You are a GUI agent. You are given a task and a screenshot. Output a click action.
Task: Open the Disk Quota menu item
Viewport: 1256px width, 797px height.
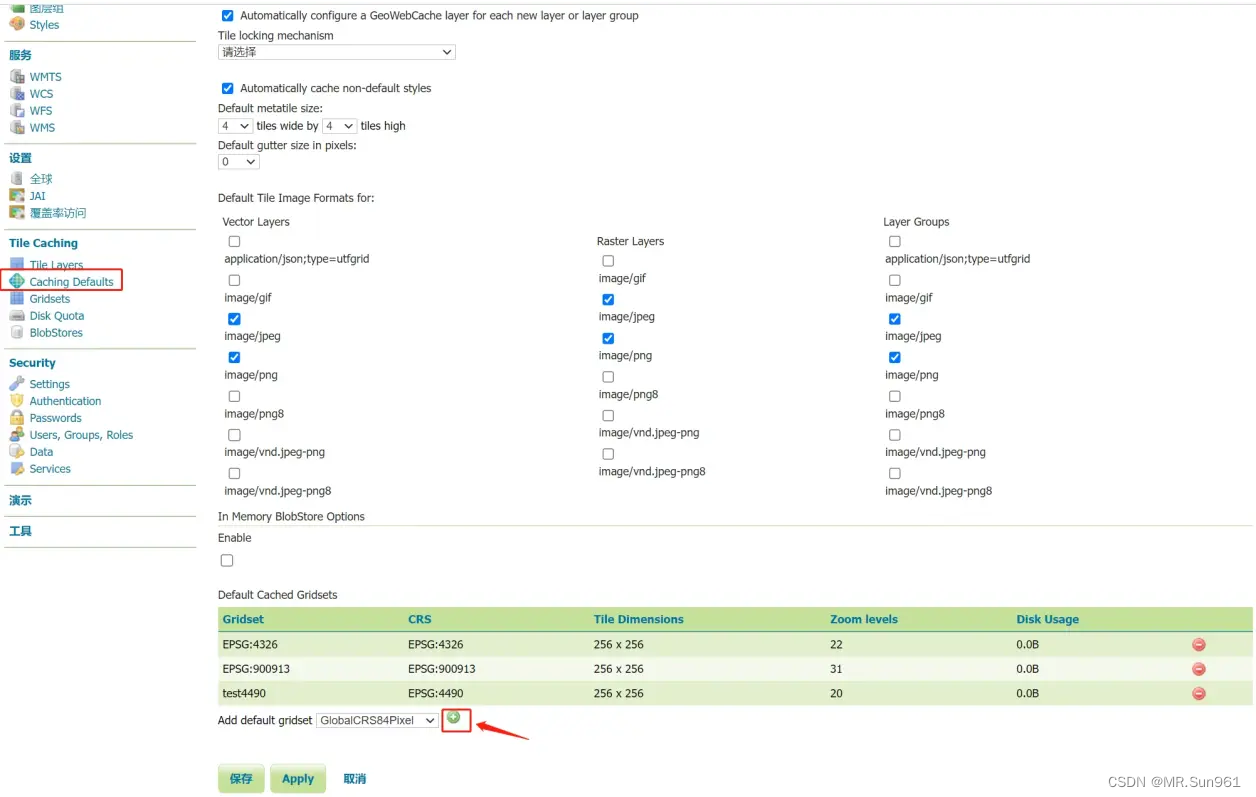point(56,316)
